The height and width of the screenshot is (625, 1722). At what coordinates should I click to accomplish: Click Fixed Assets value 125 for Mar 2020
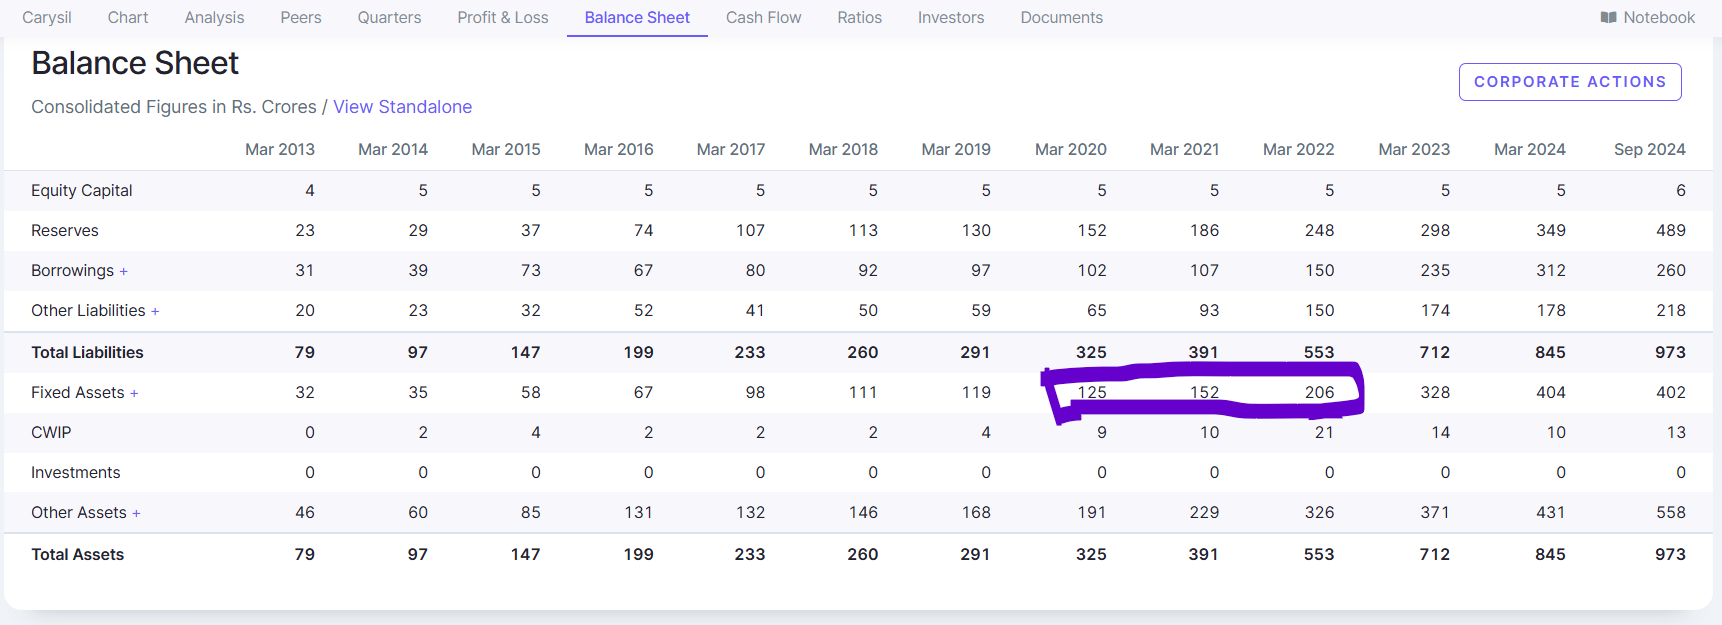[1092, 393]
